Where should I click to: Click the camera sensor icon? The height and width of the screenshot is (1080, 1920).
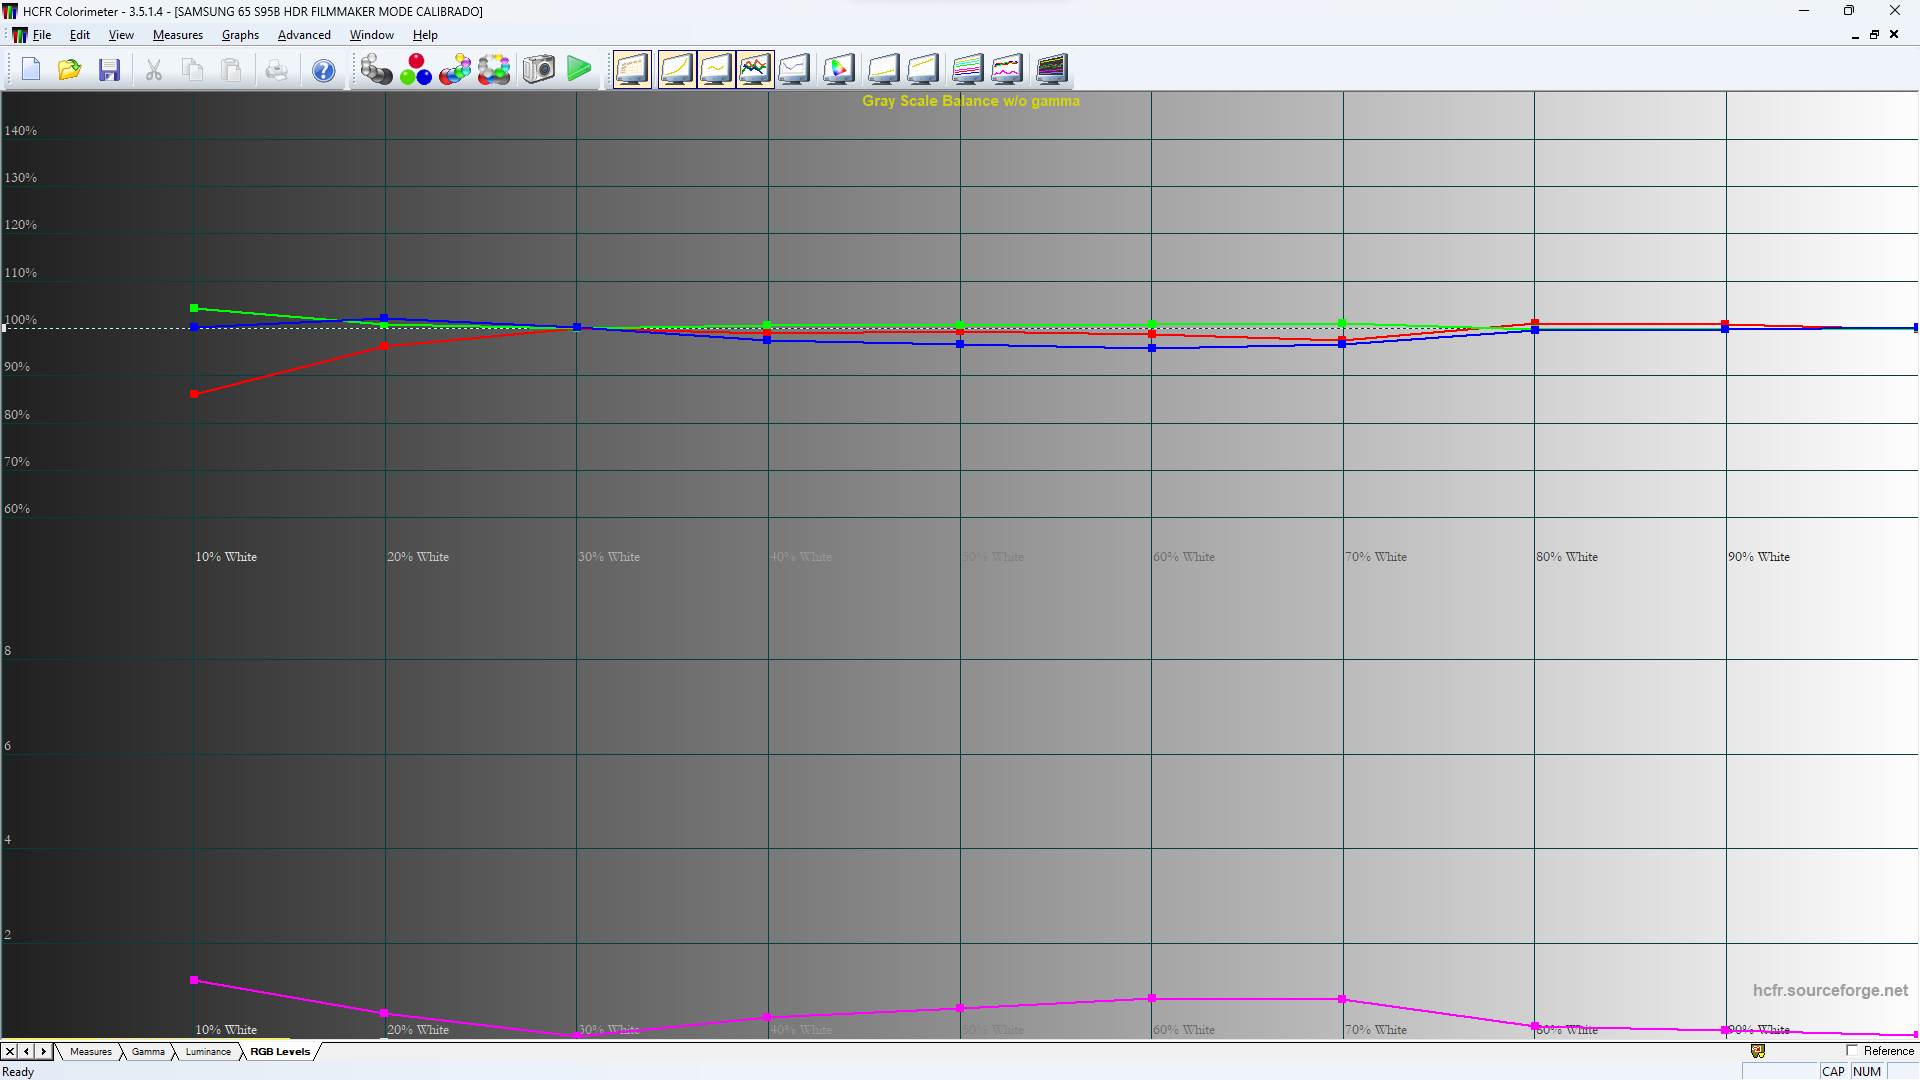539,69
